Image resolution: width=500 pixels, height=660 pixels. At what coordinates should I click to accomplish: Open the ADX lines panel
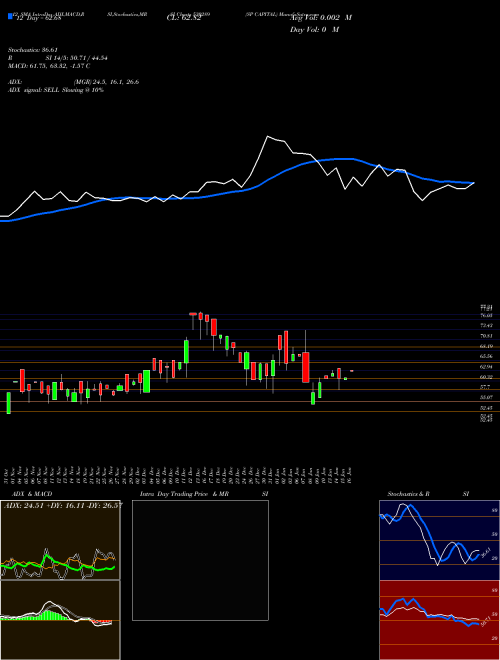click(x=60, y=540)
